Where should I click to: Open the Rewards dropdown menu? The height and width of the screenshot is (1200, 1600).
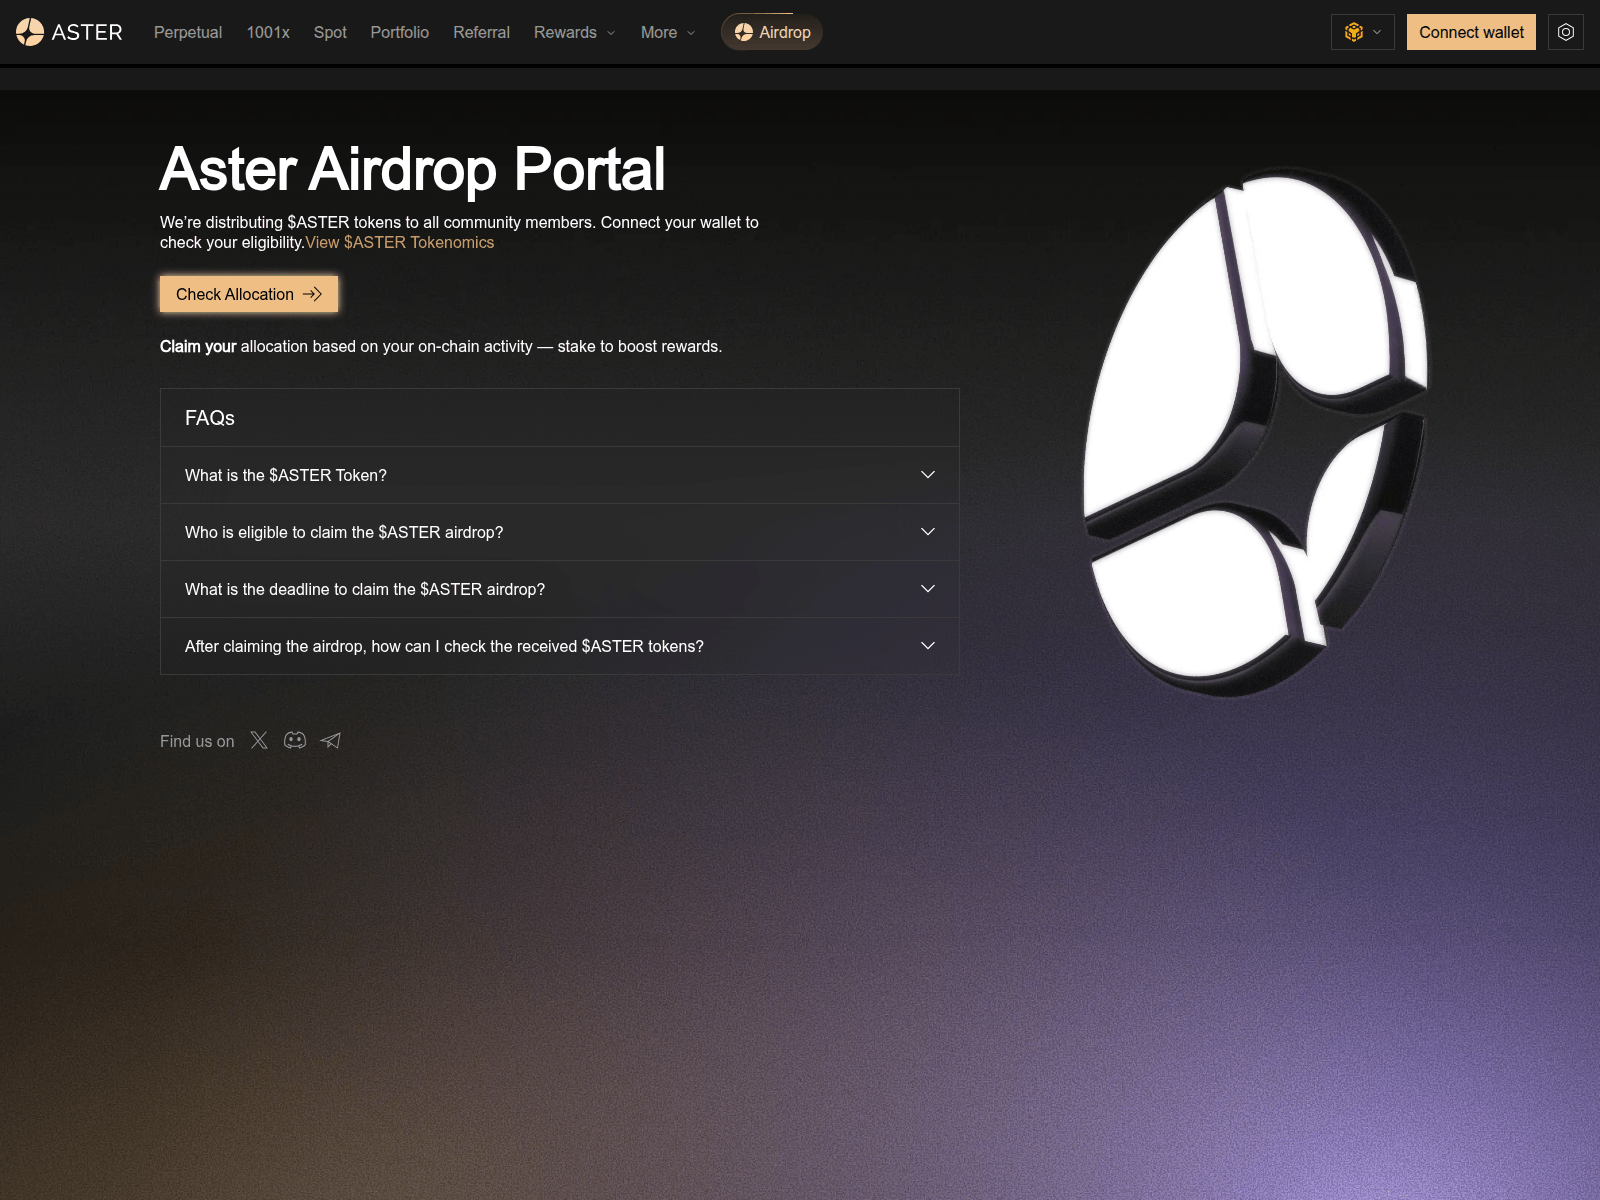pyautogui.click(x=574, y=32)
